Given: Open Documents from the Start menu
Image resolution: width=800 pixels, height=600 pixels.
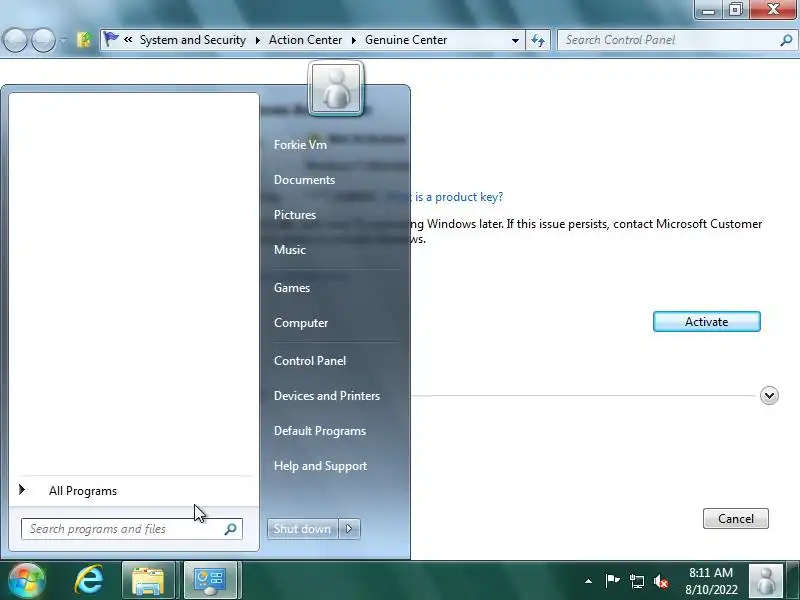Looking at the screenshot, I should [x=304, y=180].
